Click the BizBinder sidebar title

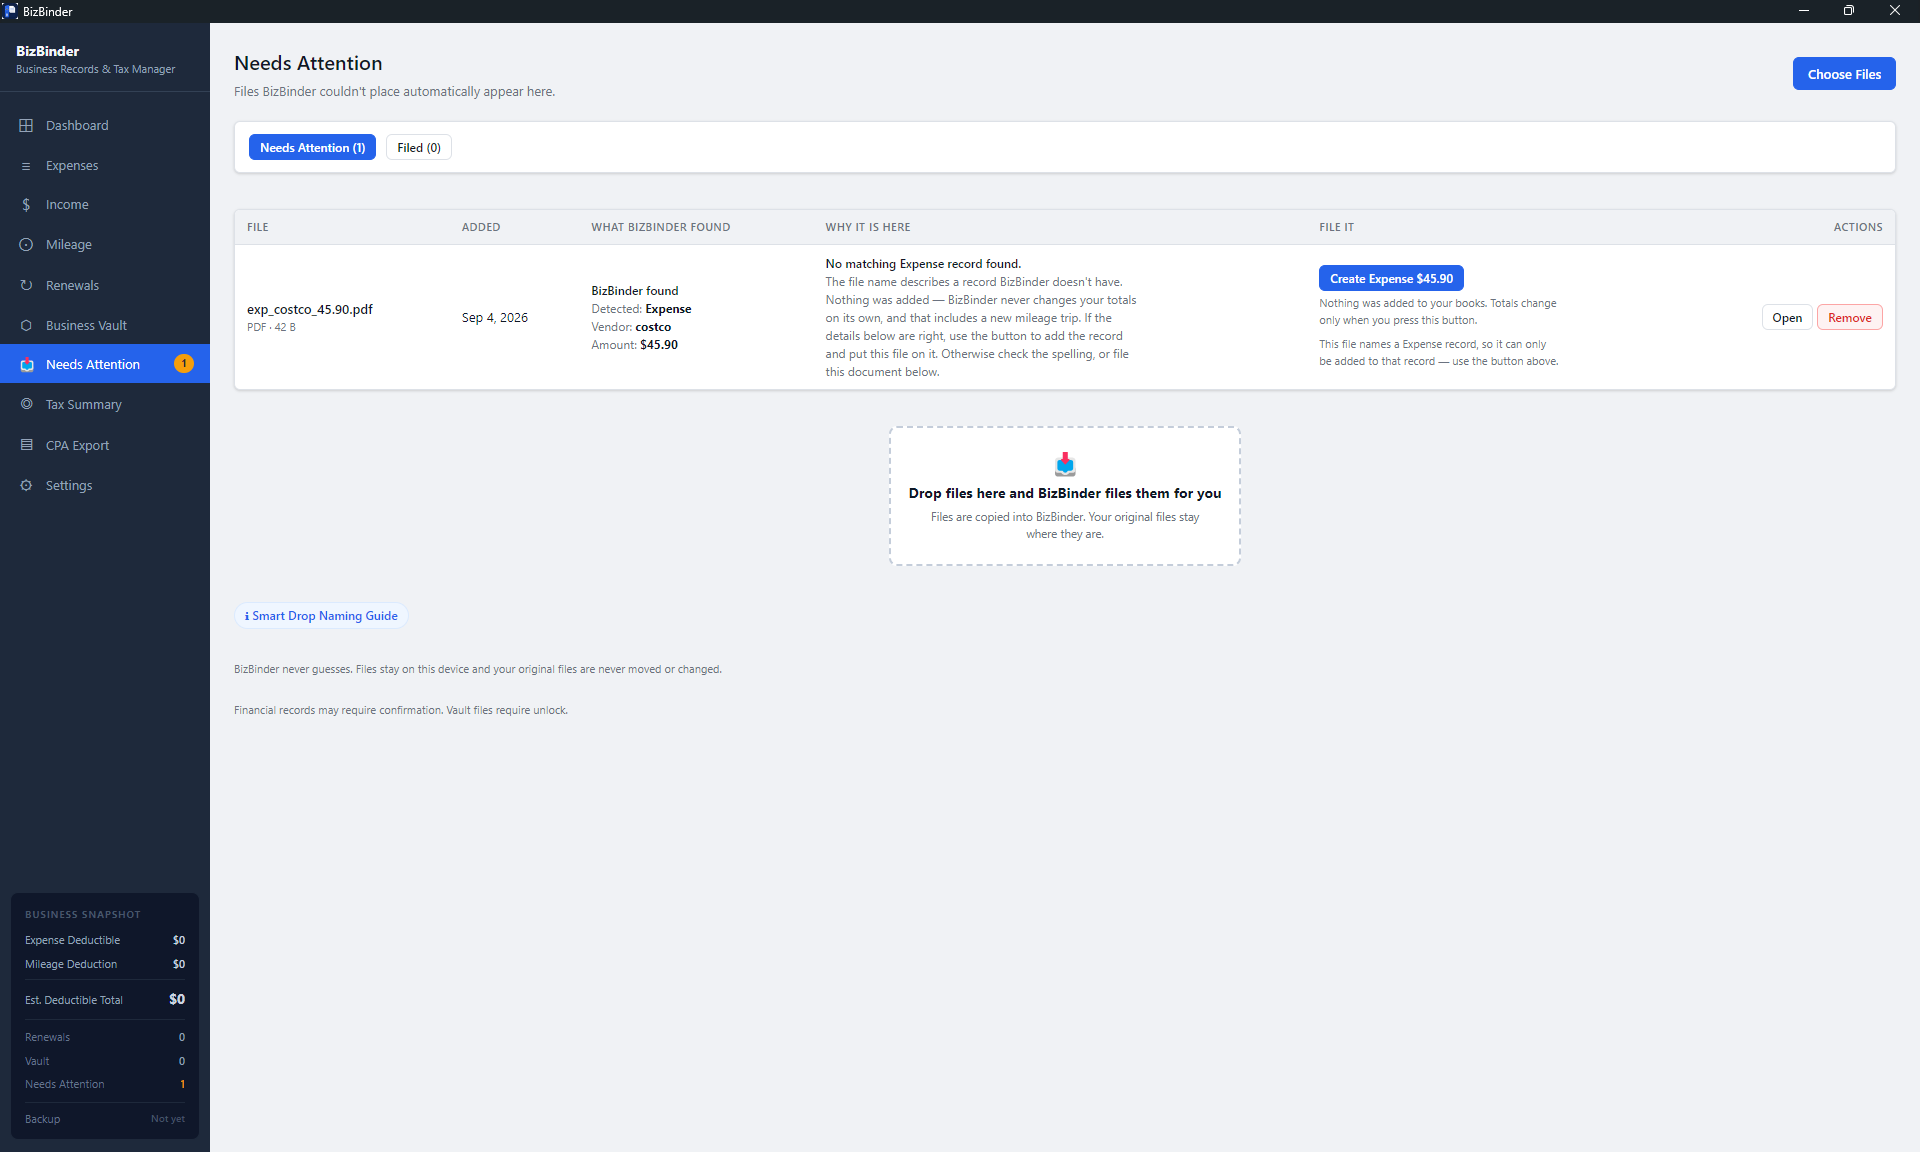(47, 51)
